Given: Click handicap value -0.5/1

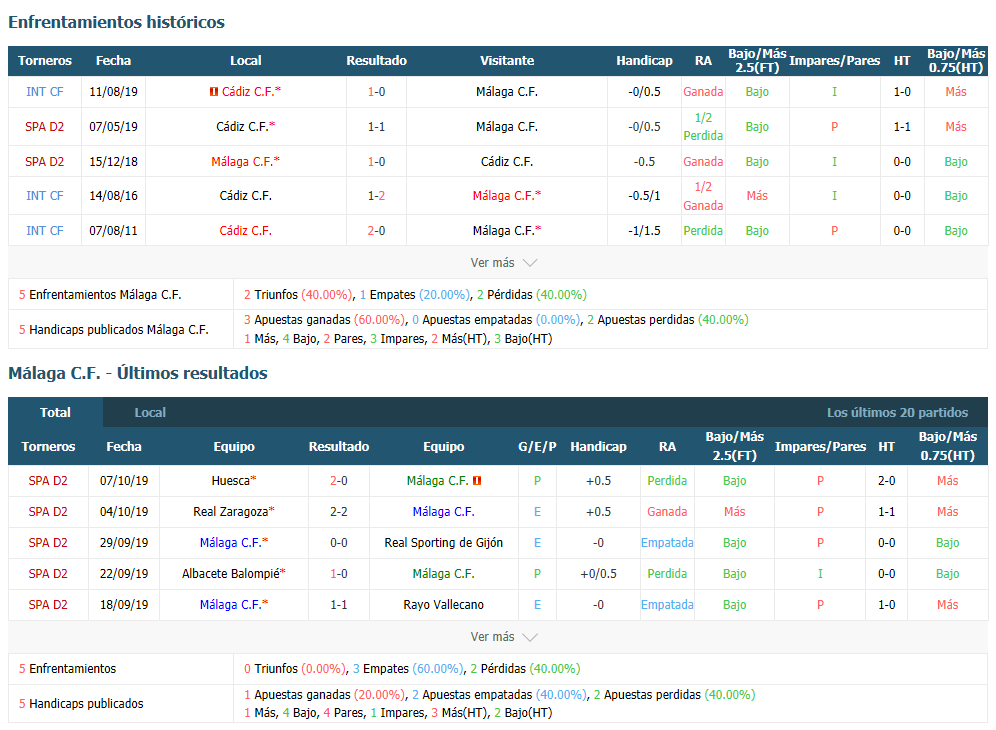Looking at the screenshot, I should coord(644,196).
